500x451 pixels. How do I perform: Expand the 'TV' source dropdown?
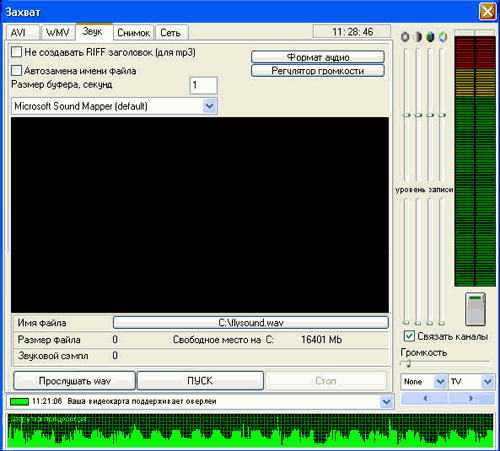pyautogui.click(x=488, y=381)
